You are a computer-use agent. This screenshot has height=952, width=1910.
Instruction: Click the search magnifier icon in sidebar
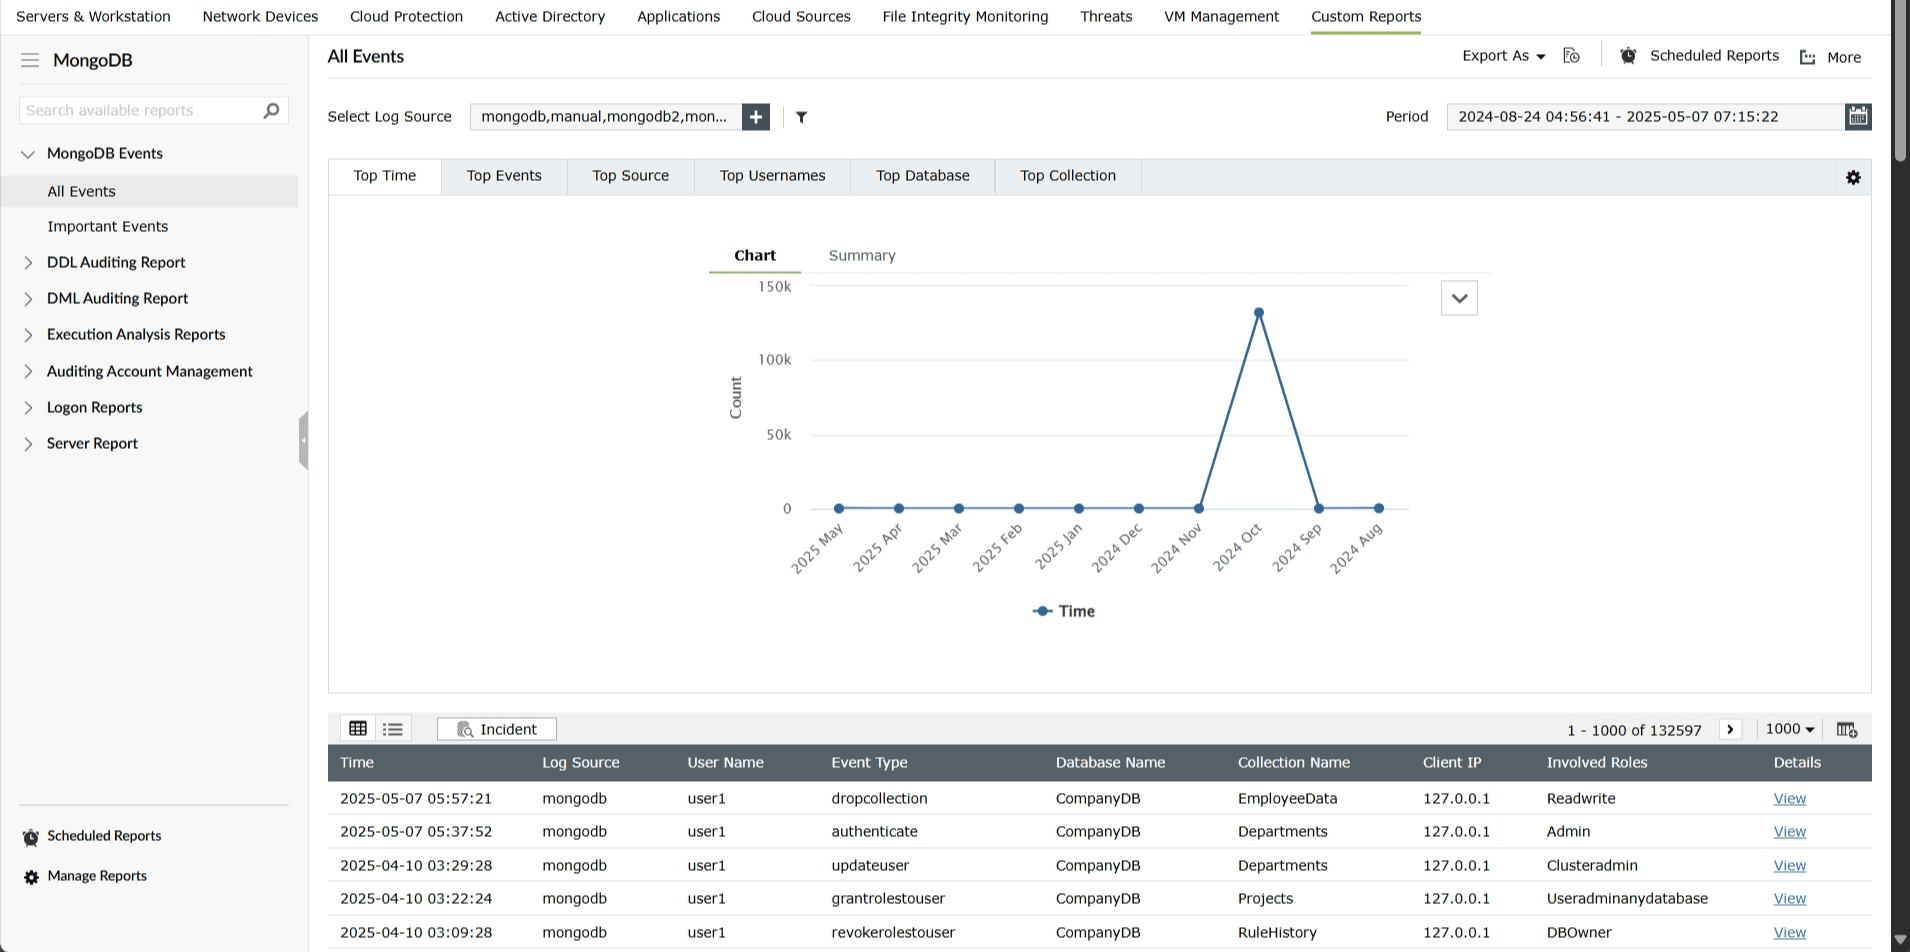coord(271,110)
